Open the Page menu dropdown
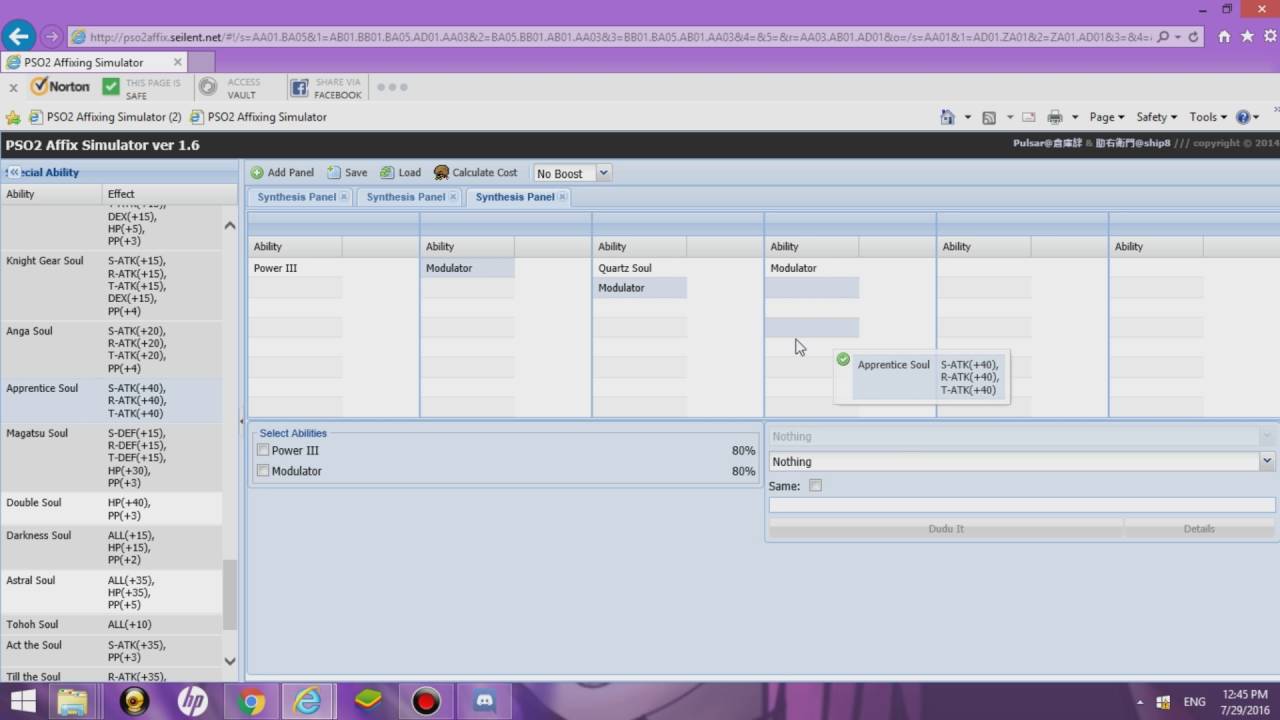The width and height of the screenshot is (1280, 720). pyautogui.click(x=1107, y=117)
